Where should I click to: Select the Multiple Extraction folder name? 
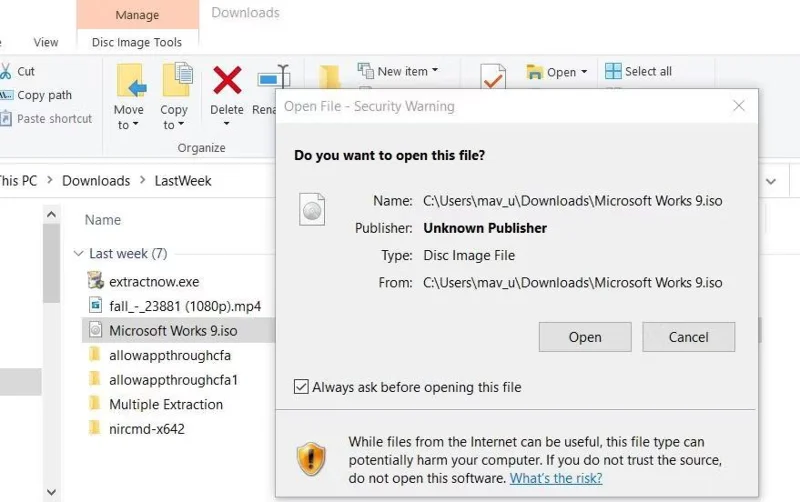pyautogui.click(x=166, y=404)
